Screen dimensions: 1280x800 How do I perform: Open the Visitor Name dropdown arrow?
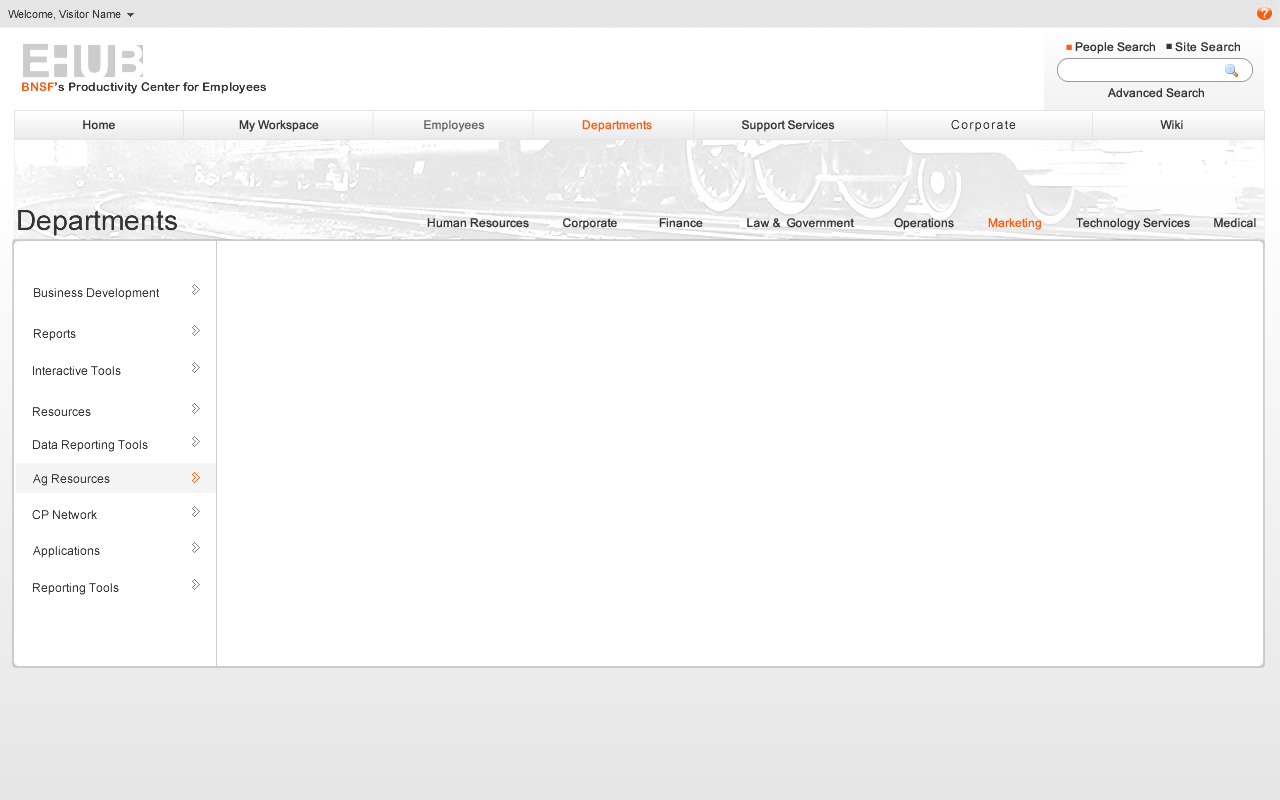[130, 15]
